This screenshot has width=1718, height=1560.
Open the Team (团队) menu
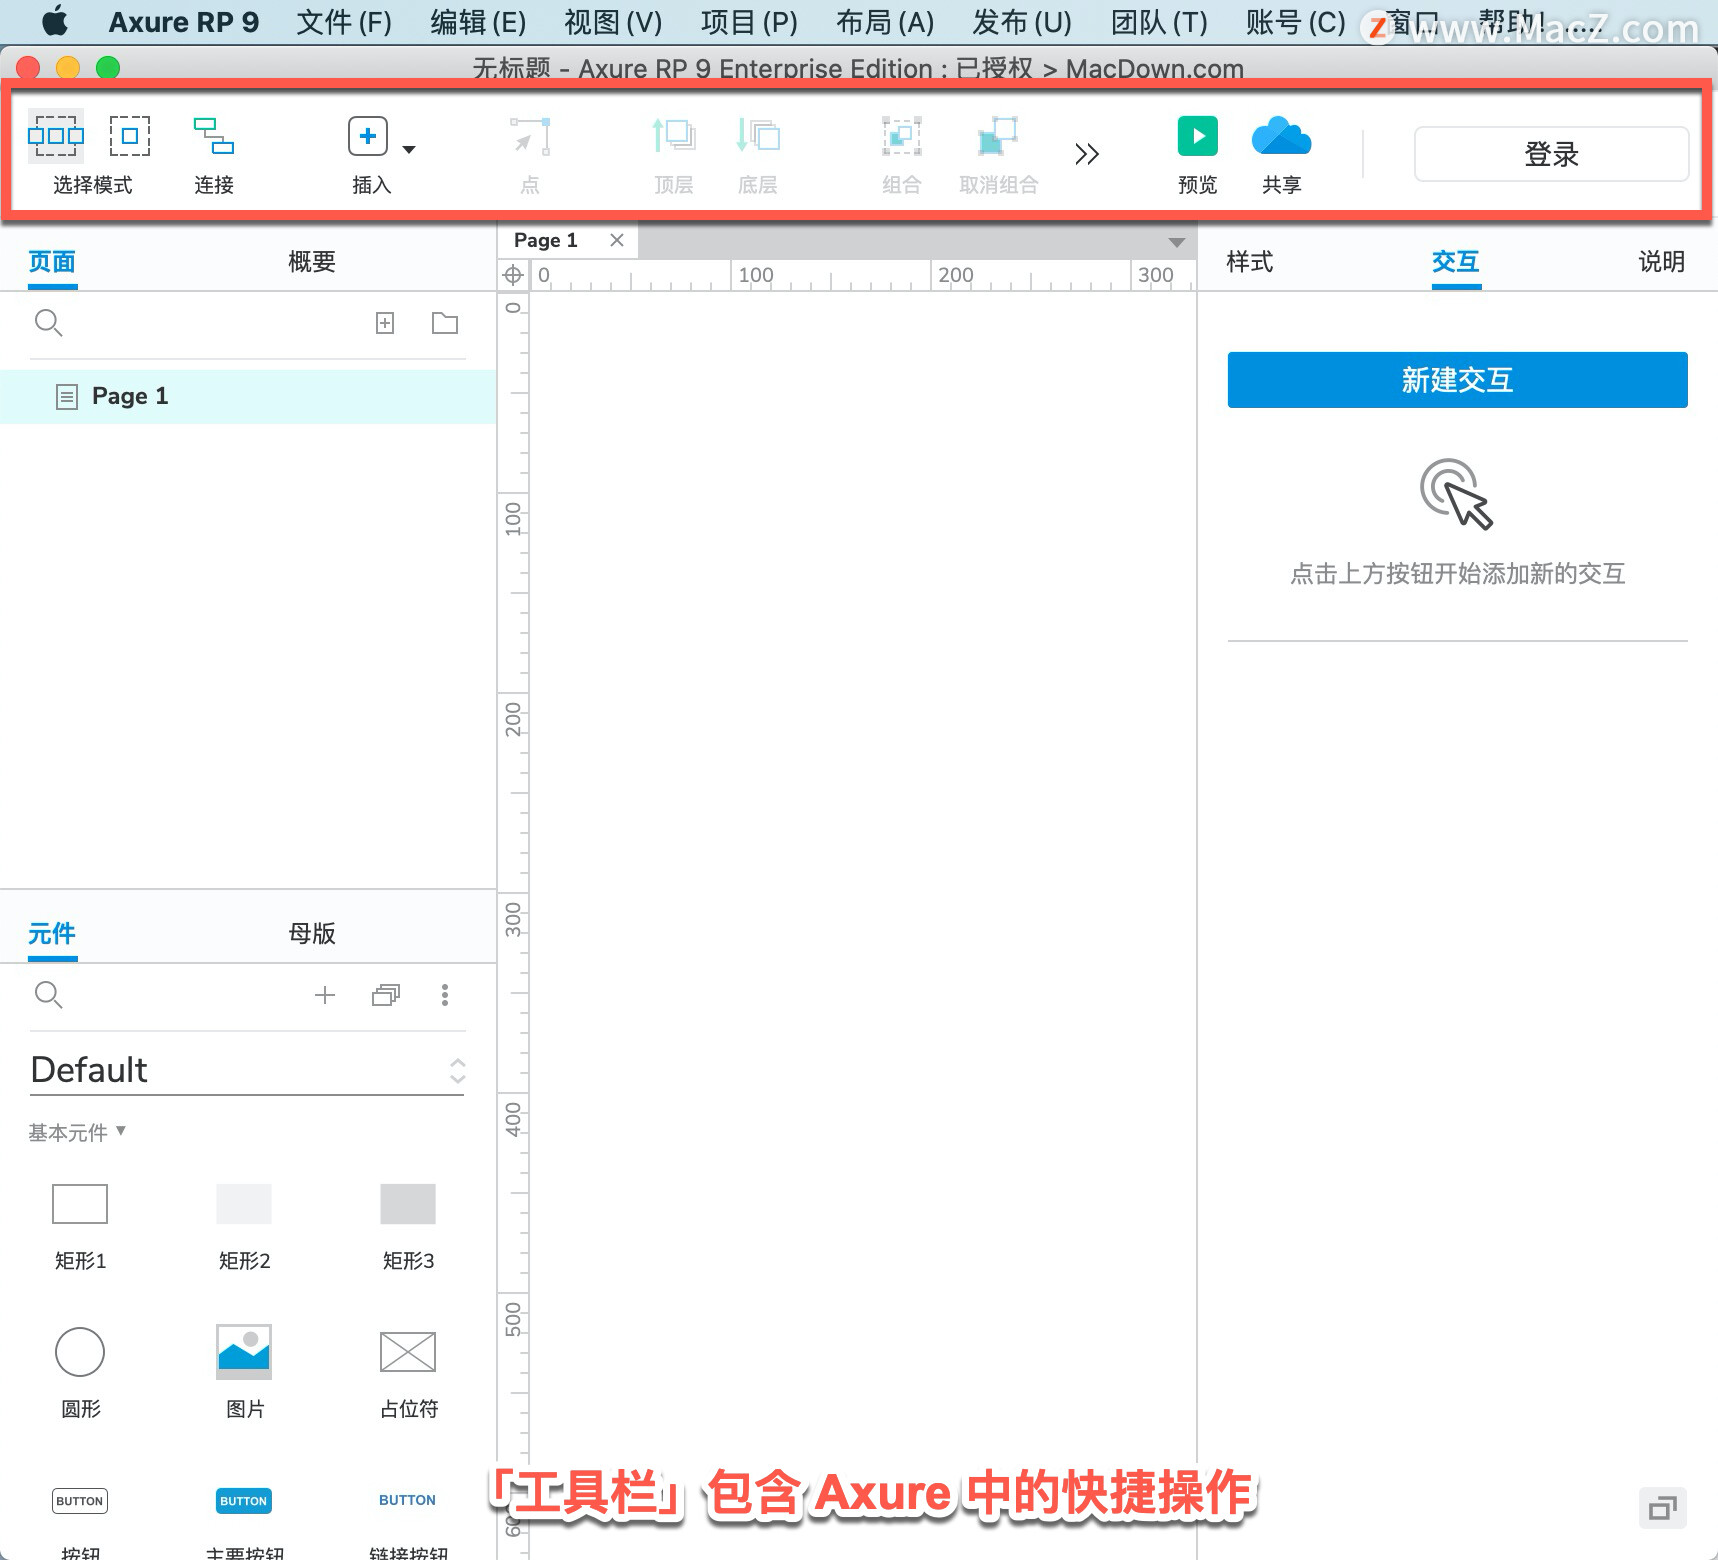click(x=1159, y=22)
